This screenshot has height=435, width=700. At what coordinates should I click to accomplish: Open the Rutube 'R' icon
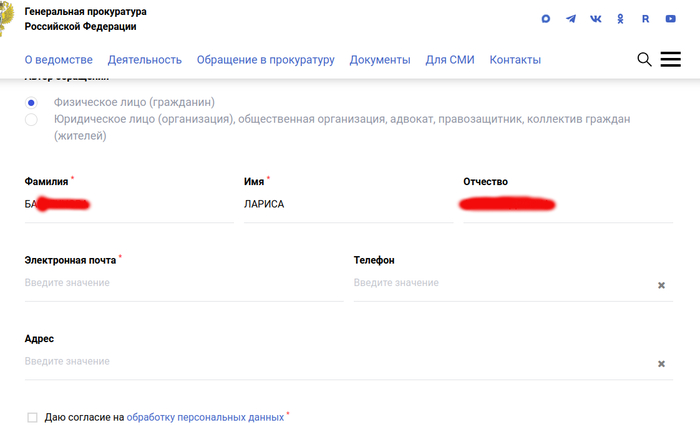click(646, 19)
